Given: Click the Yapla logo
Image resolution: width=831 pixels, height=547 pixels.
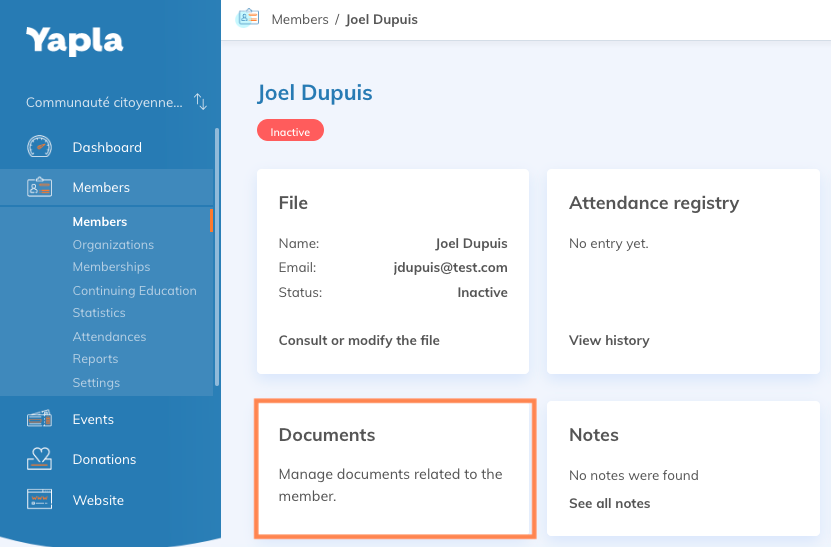Looking at the screenshot, I should point(75,41).
